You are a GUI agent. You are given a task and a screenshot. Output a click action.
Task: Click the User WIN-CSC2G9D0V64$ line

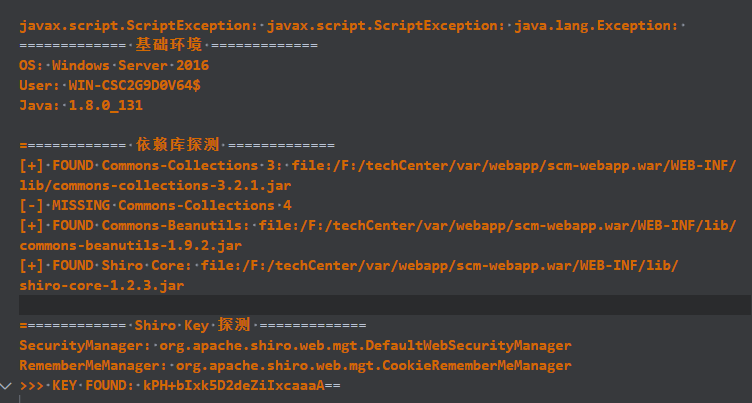pos(110,85)
